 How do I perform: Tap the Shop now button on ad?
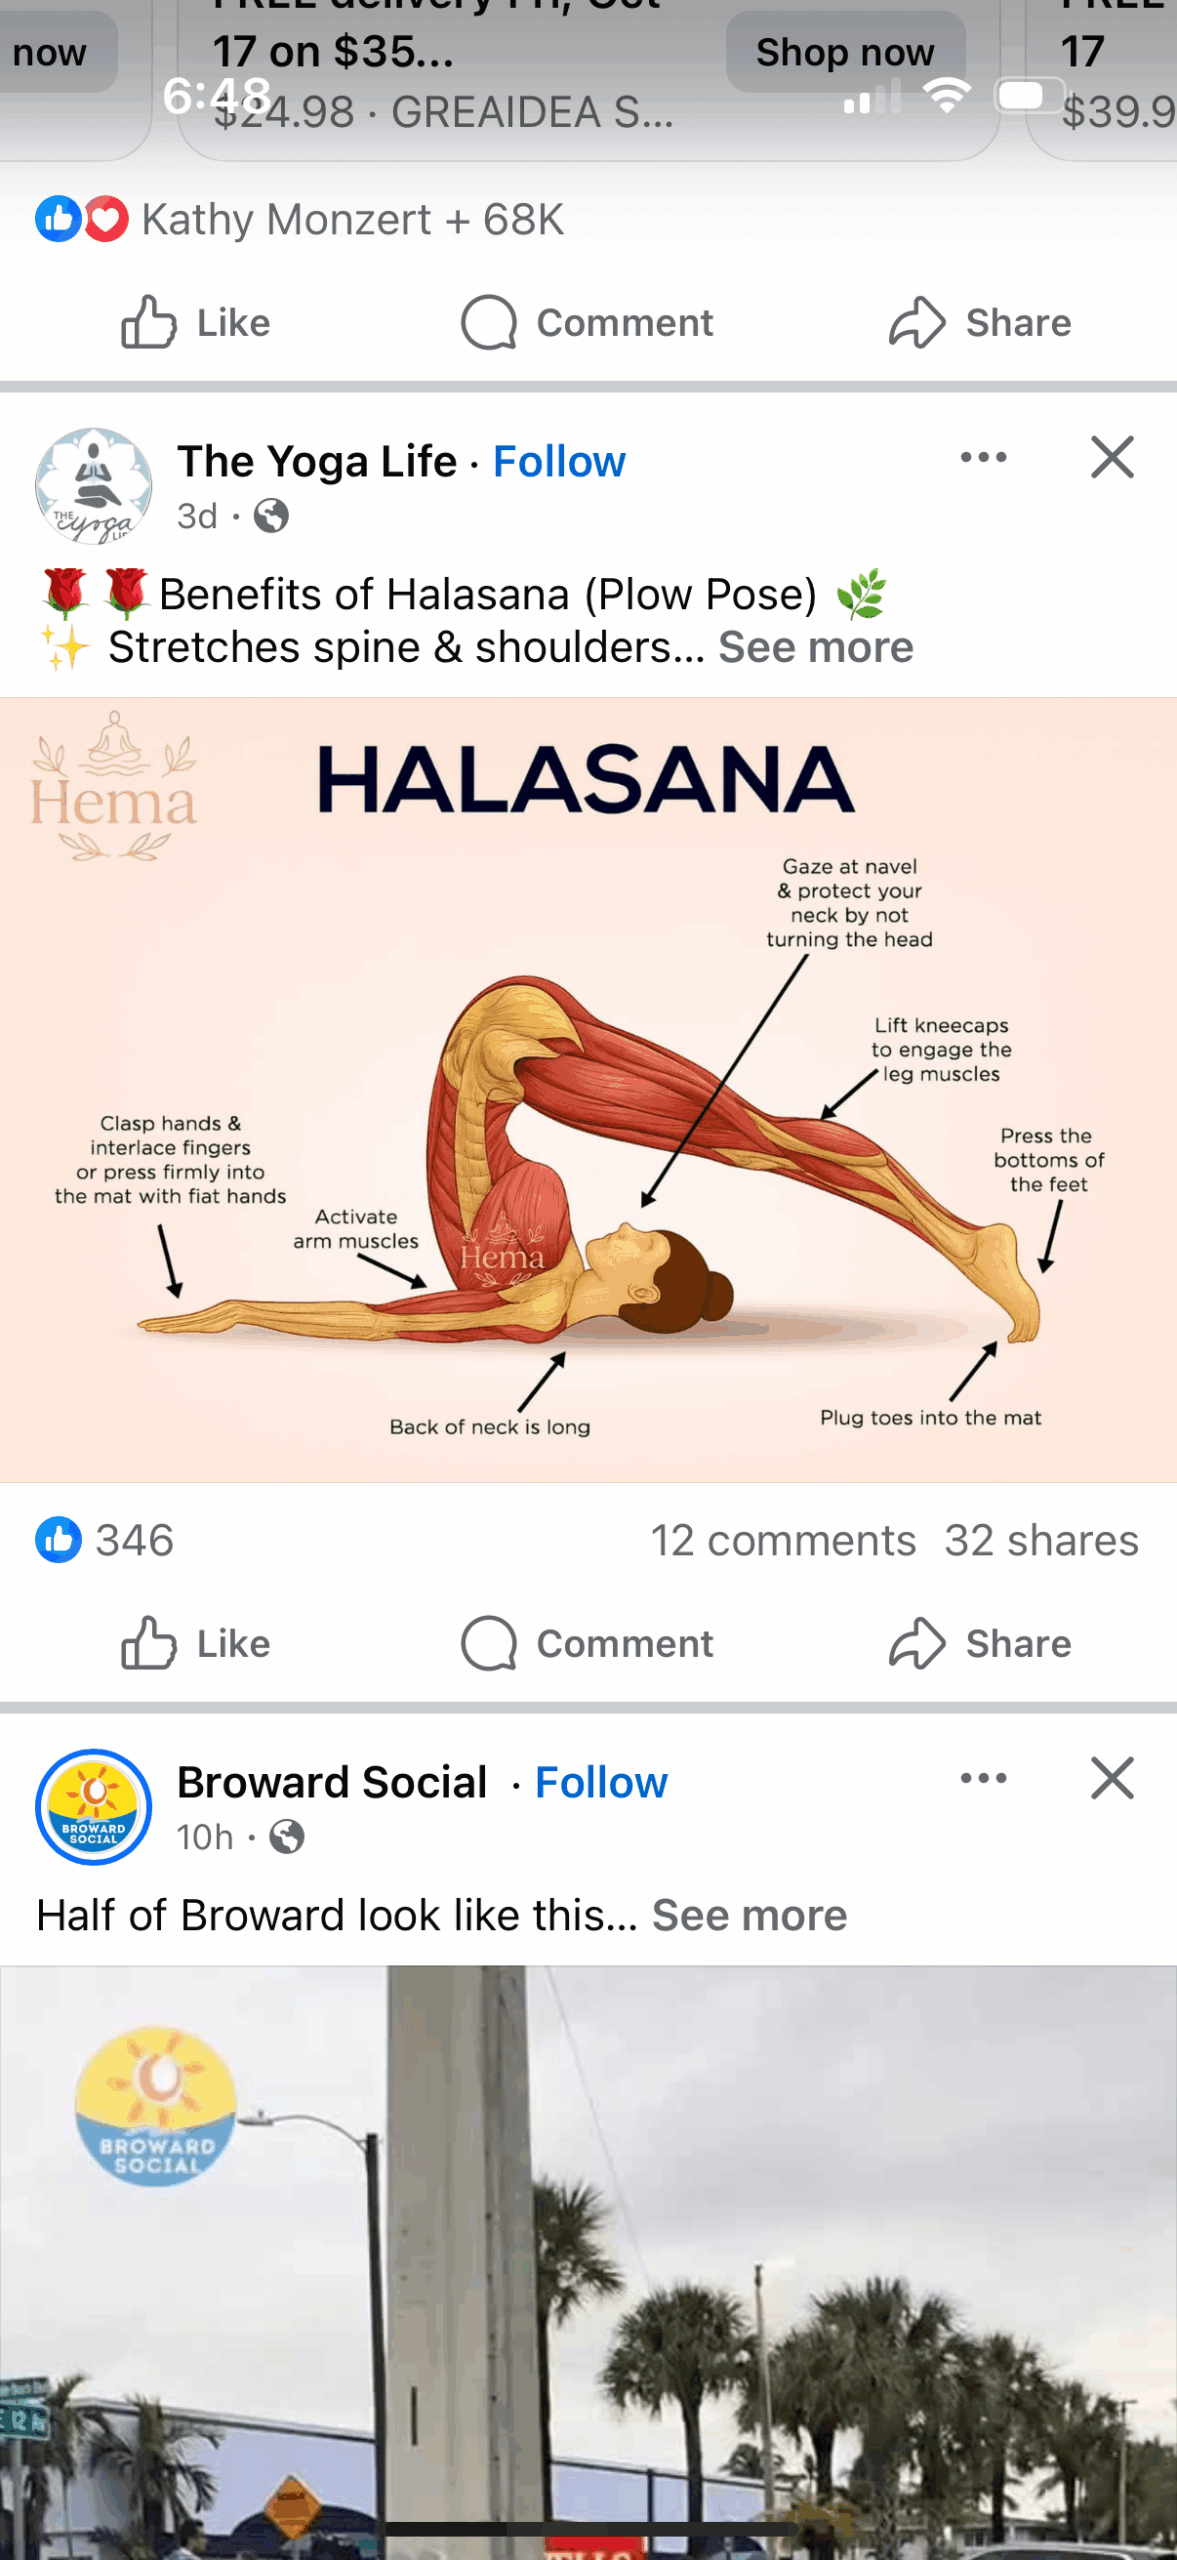point(845,52)
